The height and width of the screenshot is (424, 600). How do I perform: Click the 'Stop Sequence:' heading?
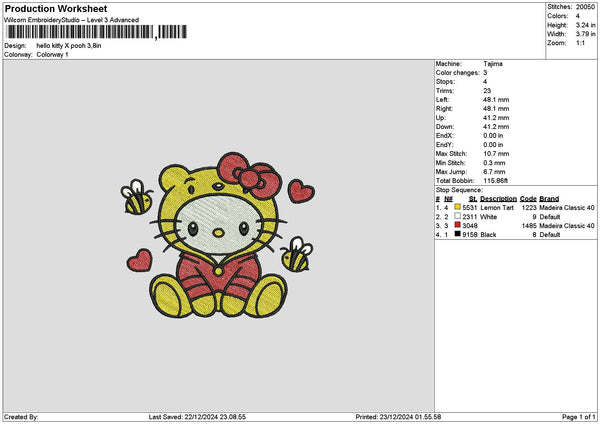click(x=459, y=190)
